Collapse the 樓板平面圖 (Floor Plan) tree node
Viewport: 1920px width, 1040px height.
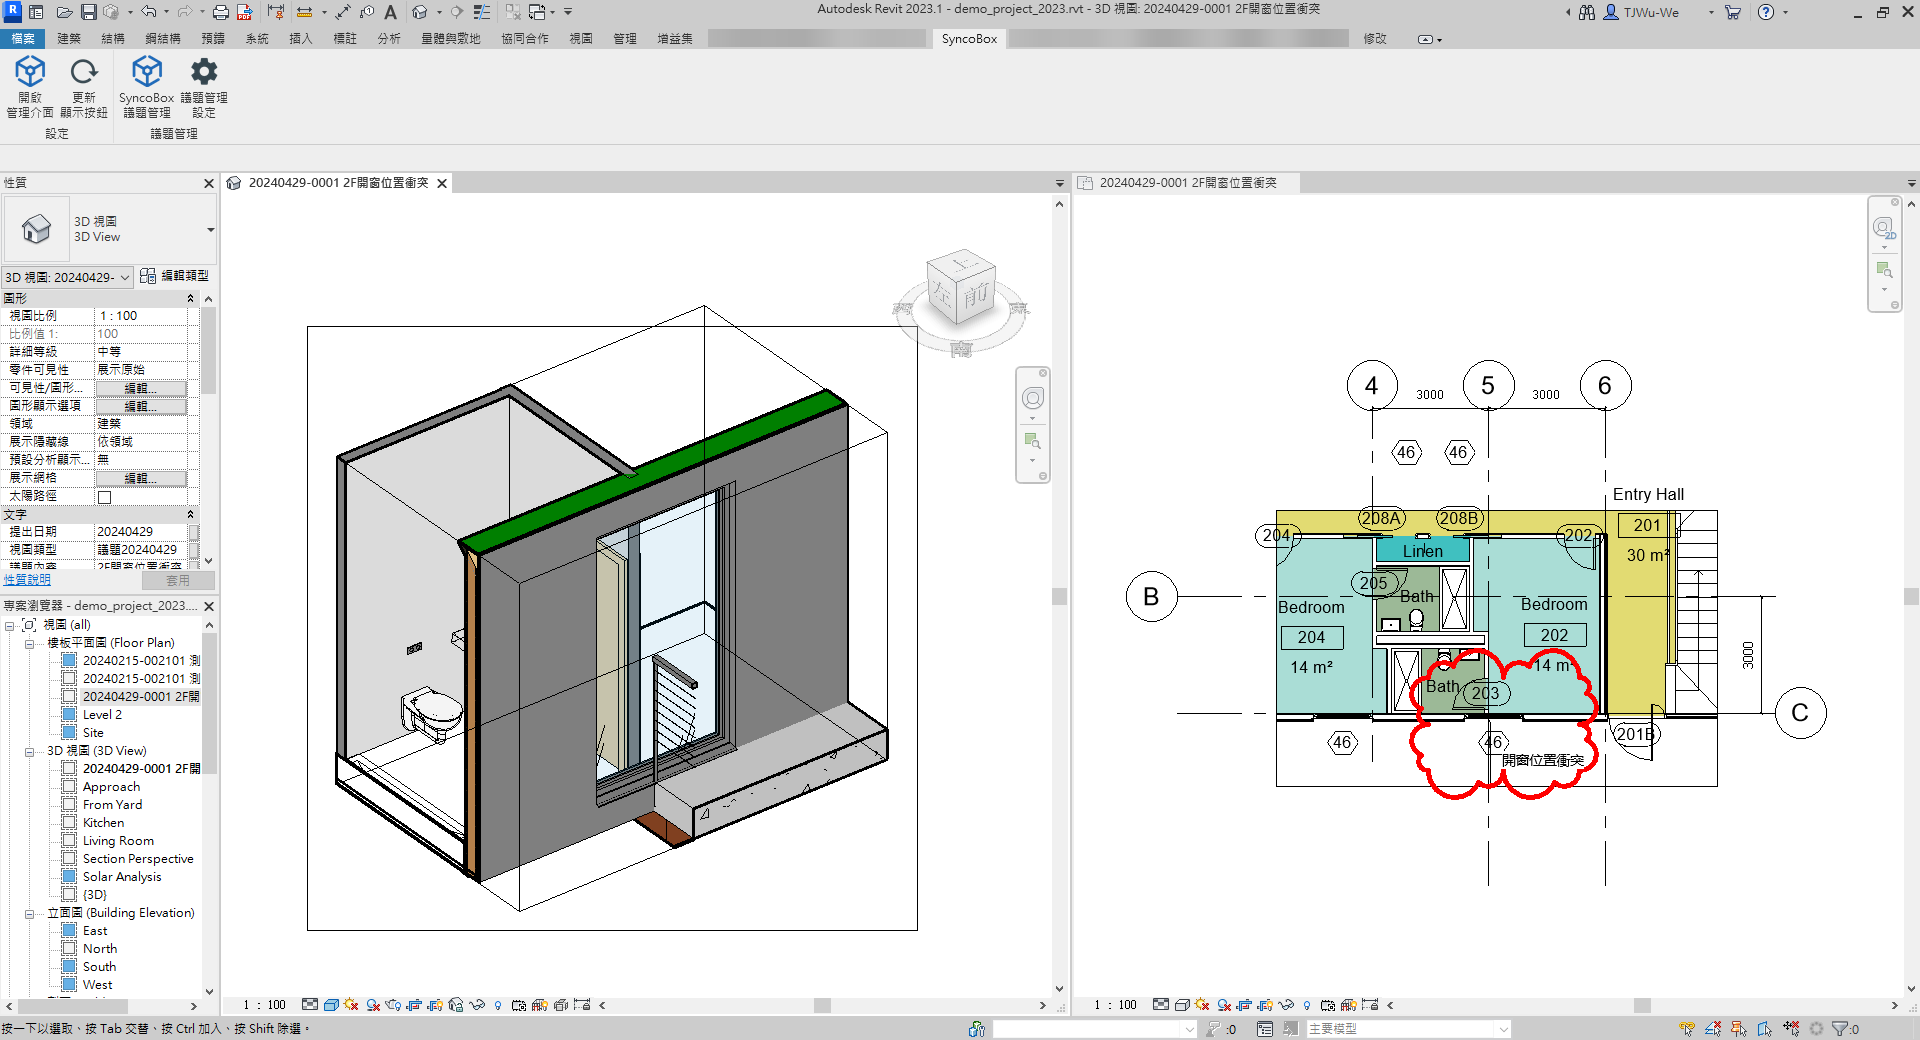coord(30,643)
